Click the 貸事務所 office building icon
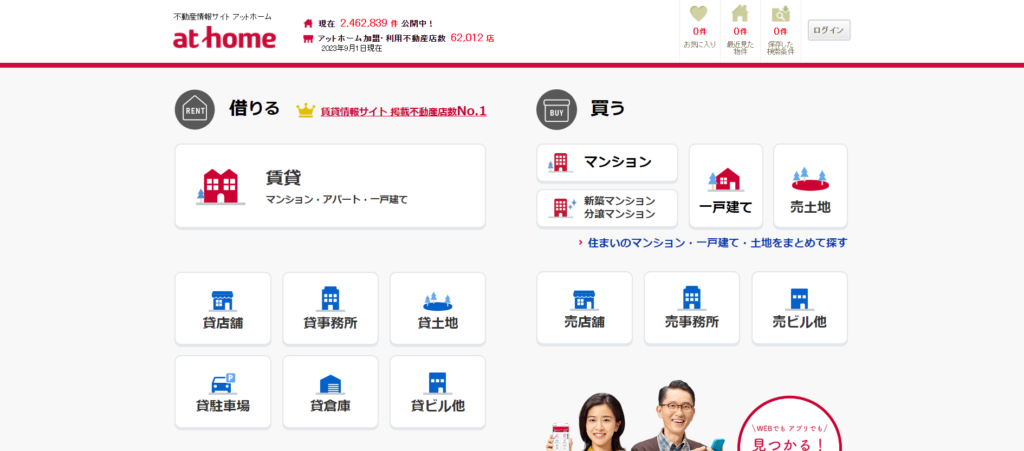This screenshot has height=451, width=1024. pos(330,300)
